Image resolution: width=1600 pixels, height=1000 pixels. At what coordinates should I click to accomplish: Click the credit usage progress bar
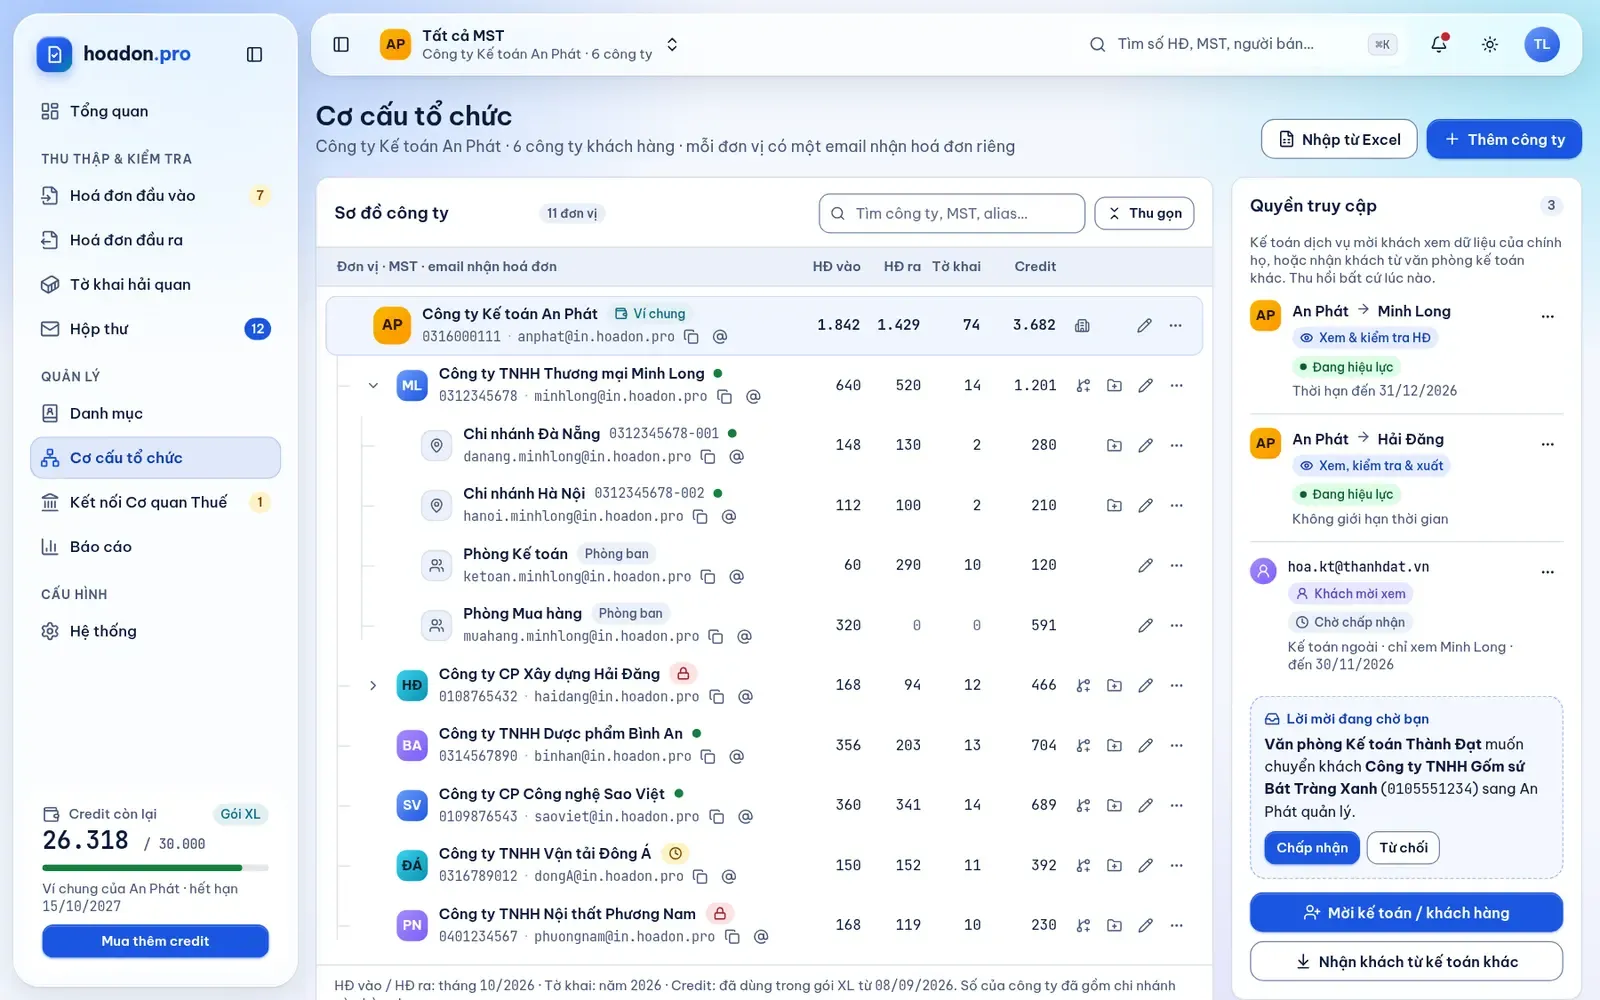point(155,868)
